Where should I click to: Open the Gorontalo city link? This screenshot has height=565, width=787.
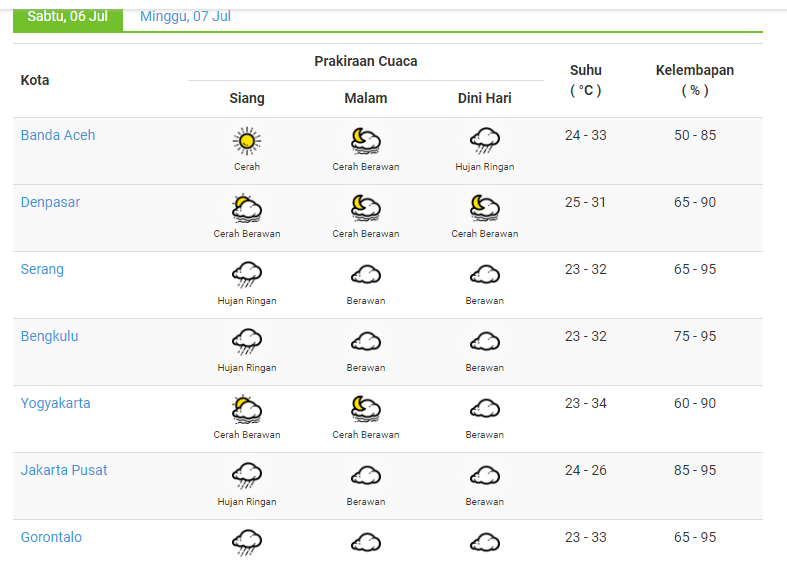[51, 537]
